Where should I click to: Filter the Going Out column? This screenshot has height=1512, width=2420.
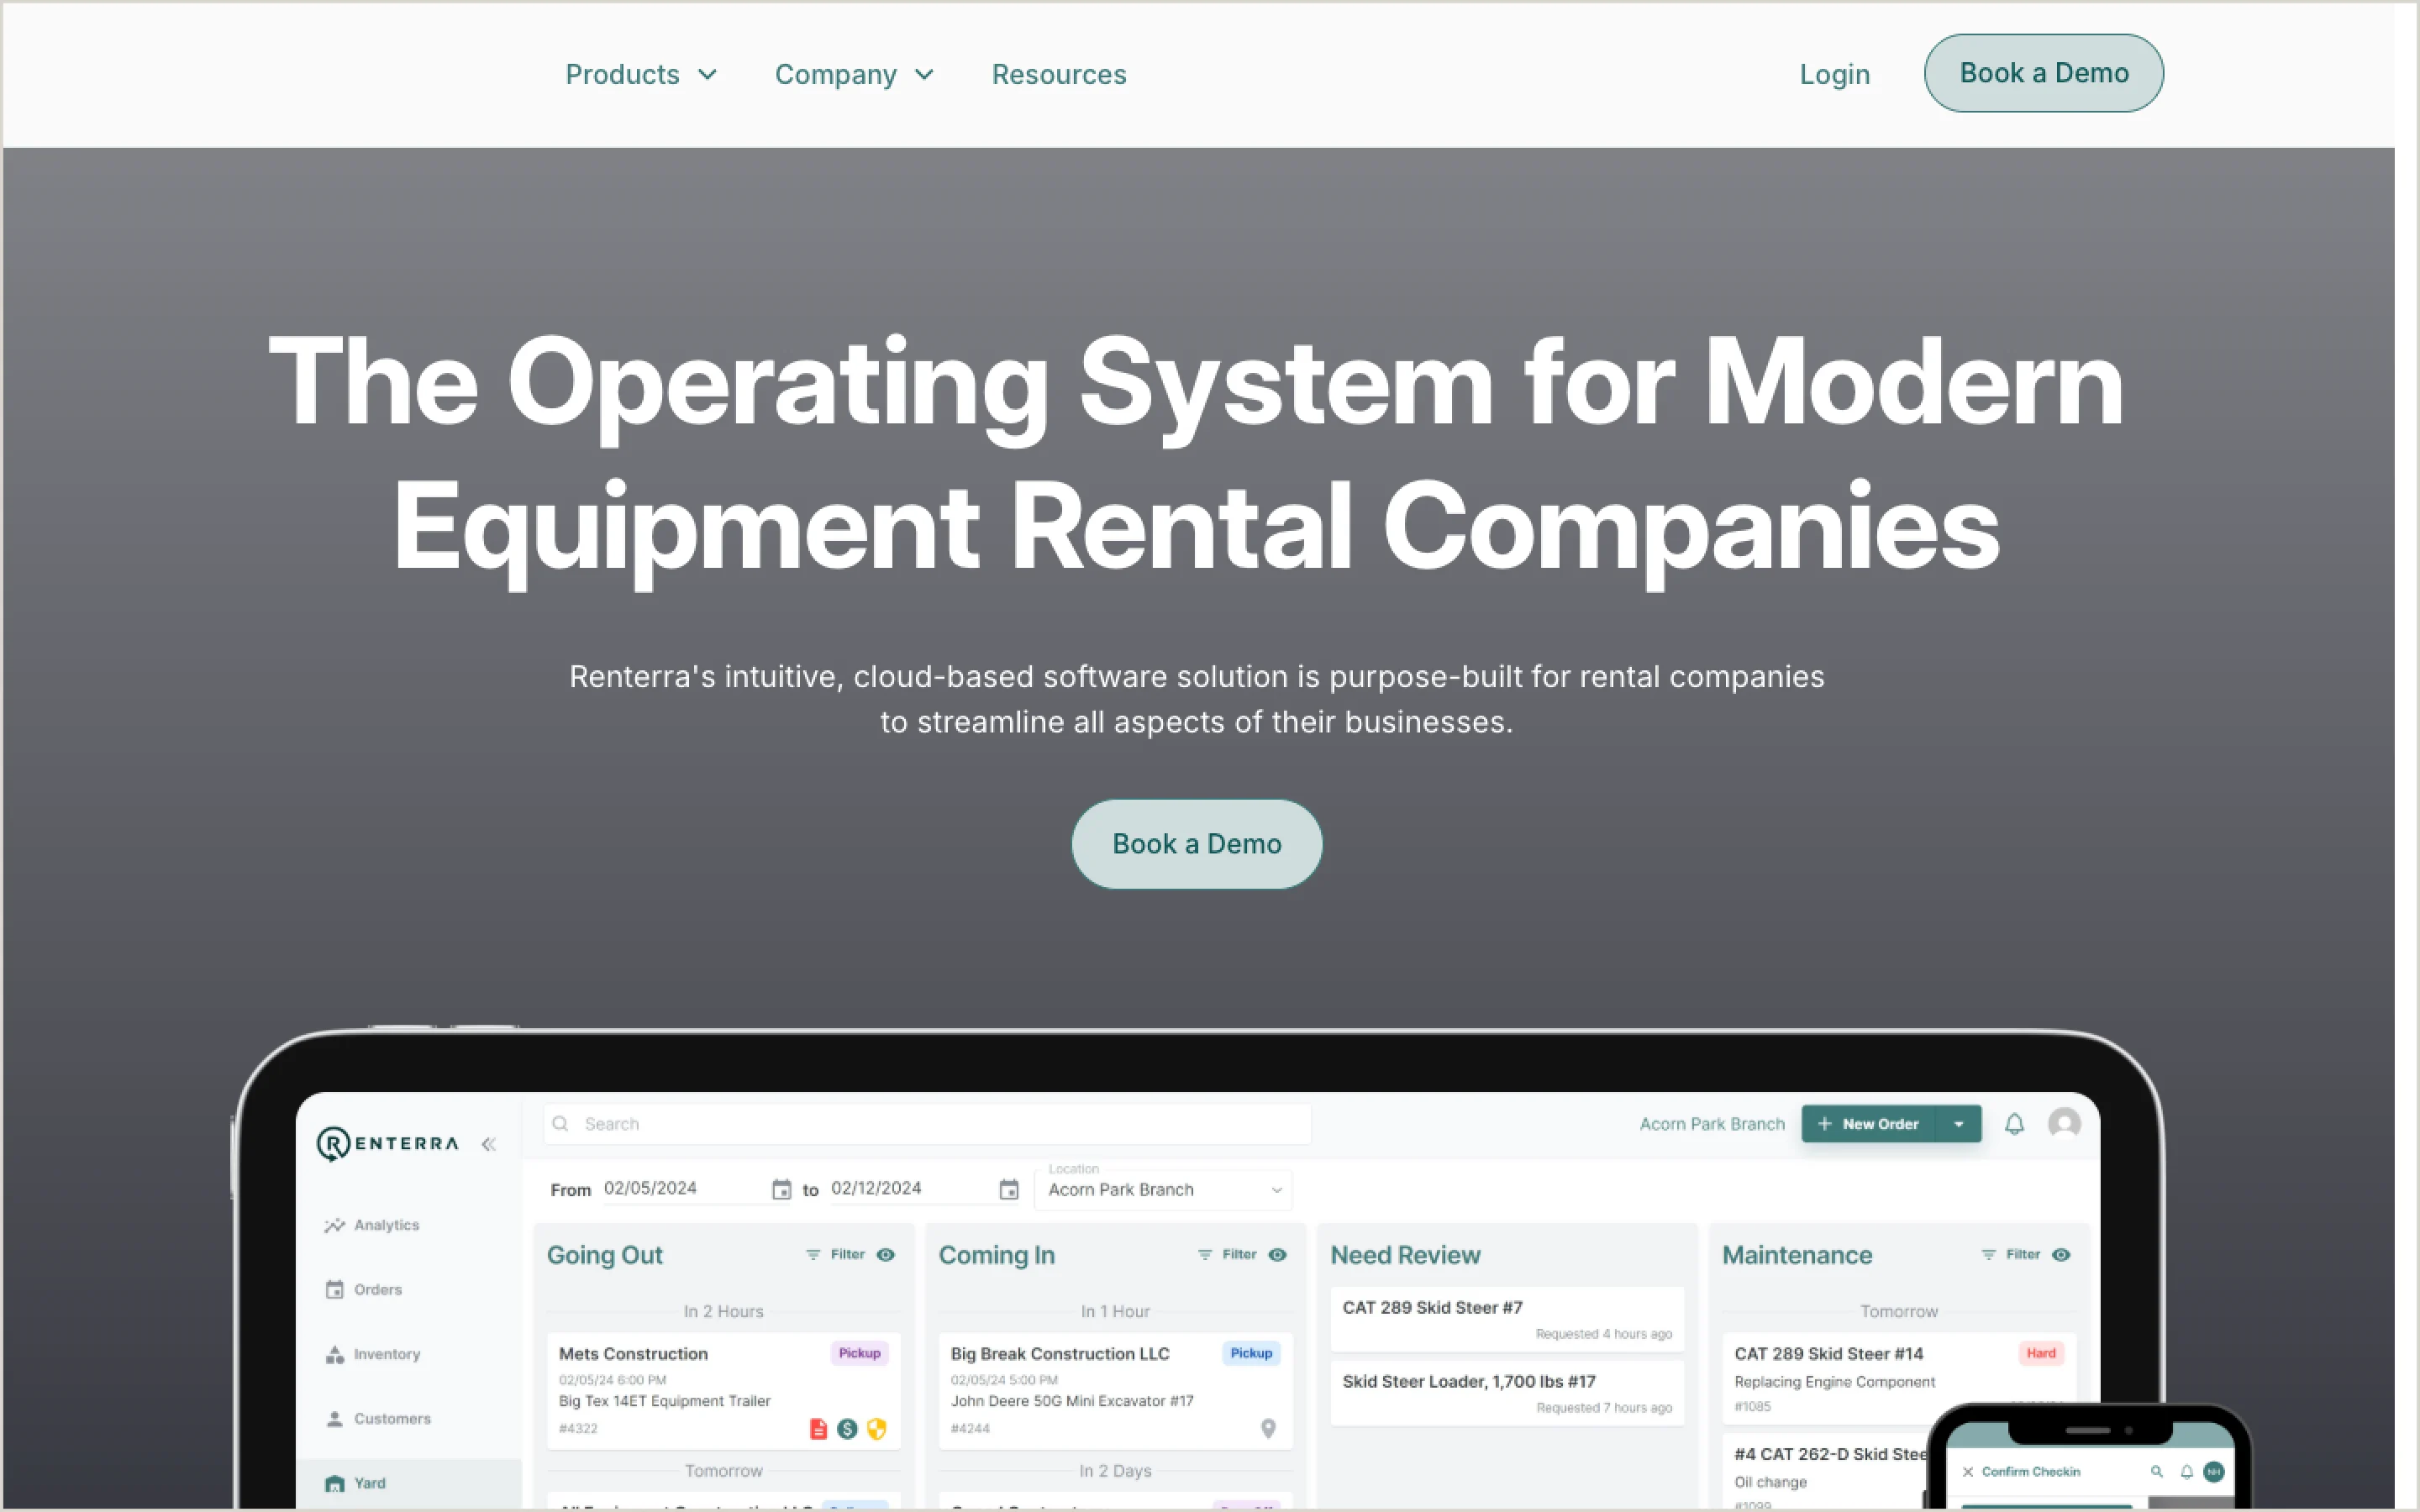(x=836, y=1254)
